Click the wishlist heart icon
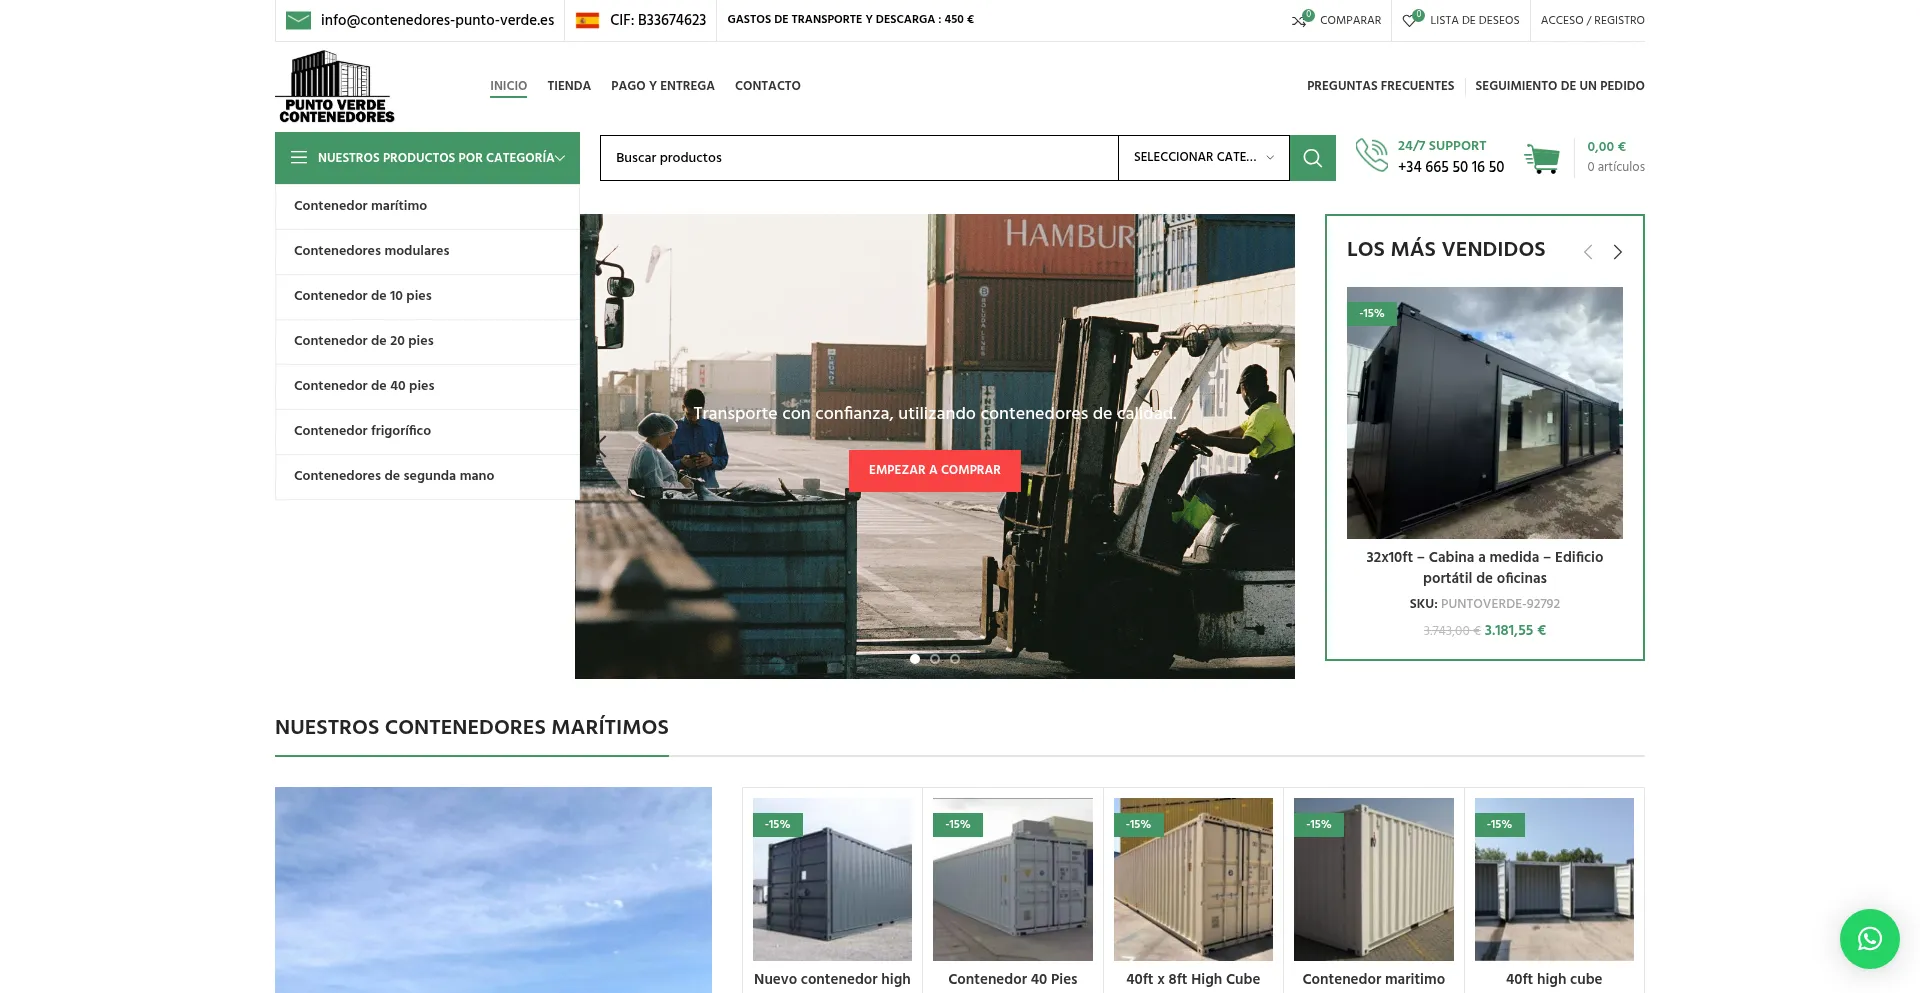The width and height of the screenshot is (1920, 993). 1410,20
